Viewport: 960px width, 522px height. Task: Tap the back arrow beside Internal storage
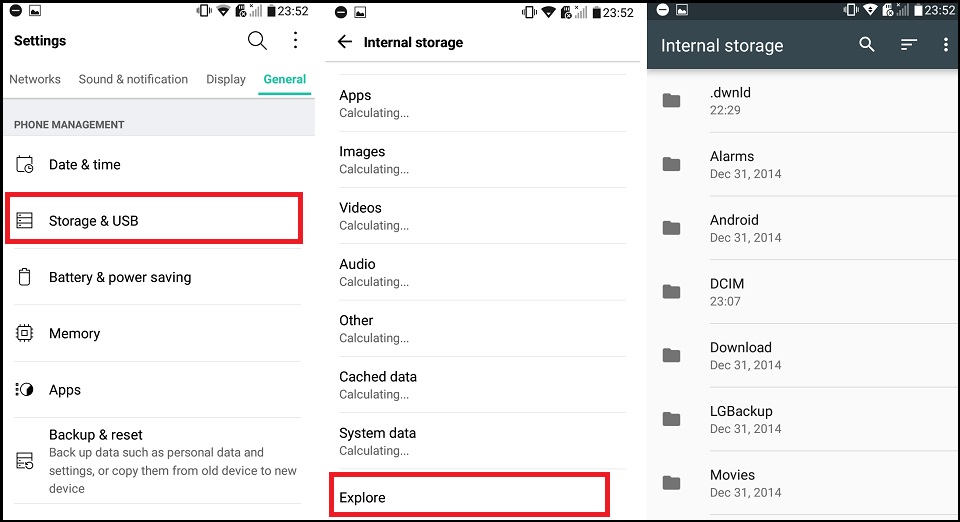(x=345, y=42)
